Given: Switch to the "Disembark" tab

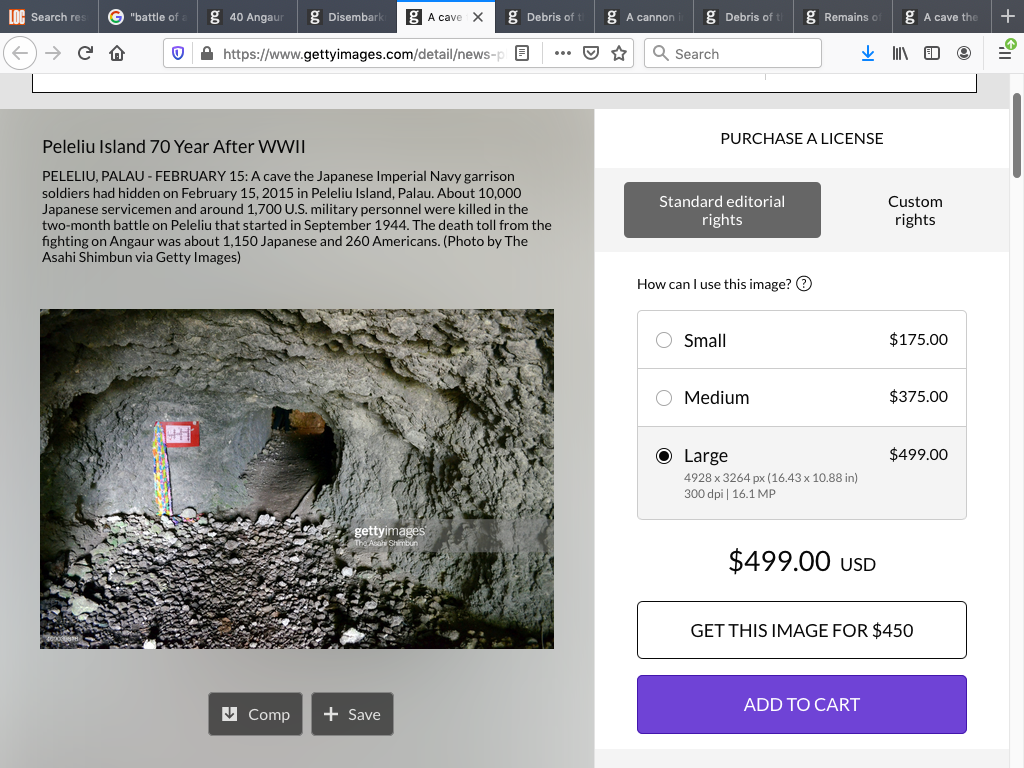Looking at the screenshot, I should click(x=347, y=17).
